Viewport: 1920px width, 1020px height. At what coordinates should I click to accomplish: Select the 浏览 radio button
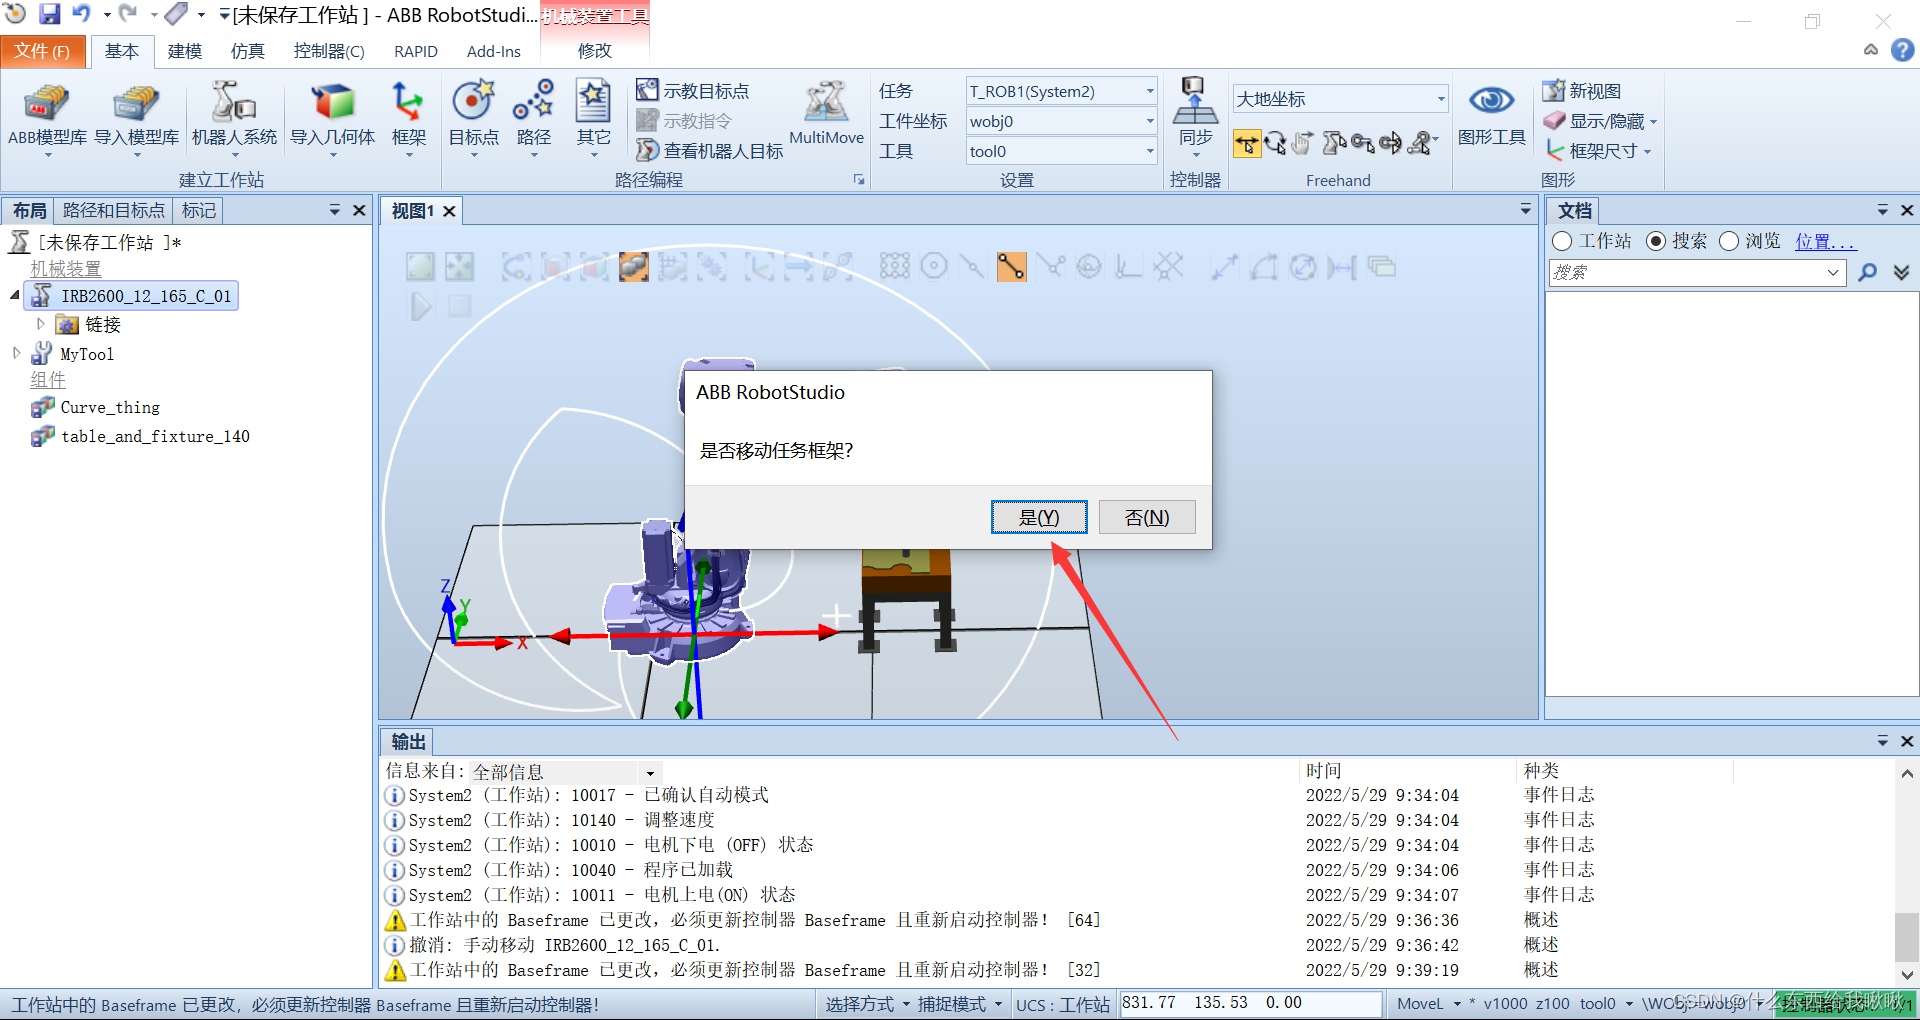click(1729, 241)
